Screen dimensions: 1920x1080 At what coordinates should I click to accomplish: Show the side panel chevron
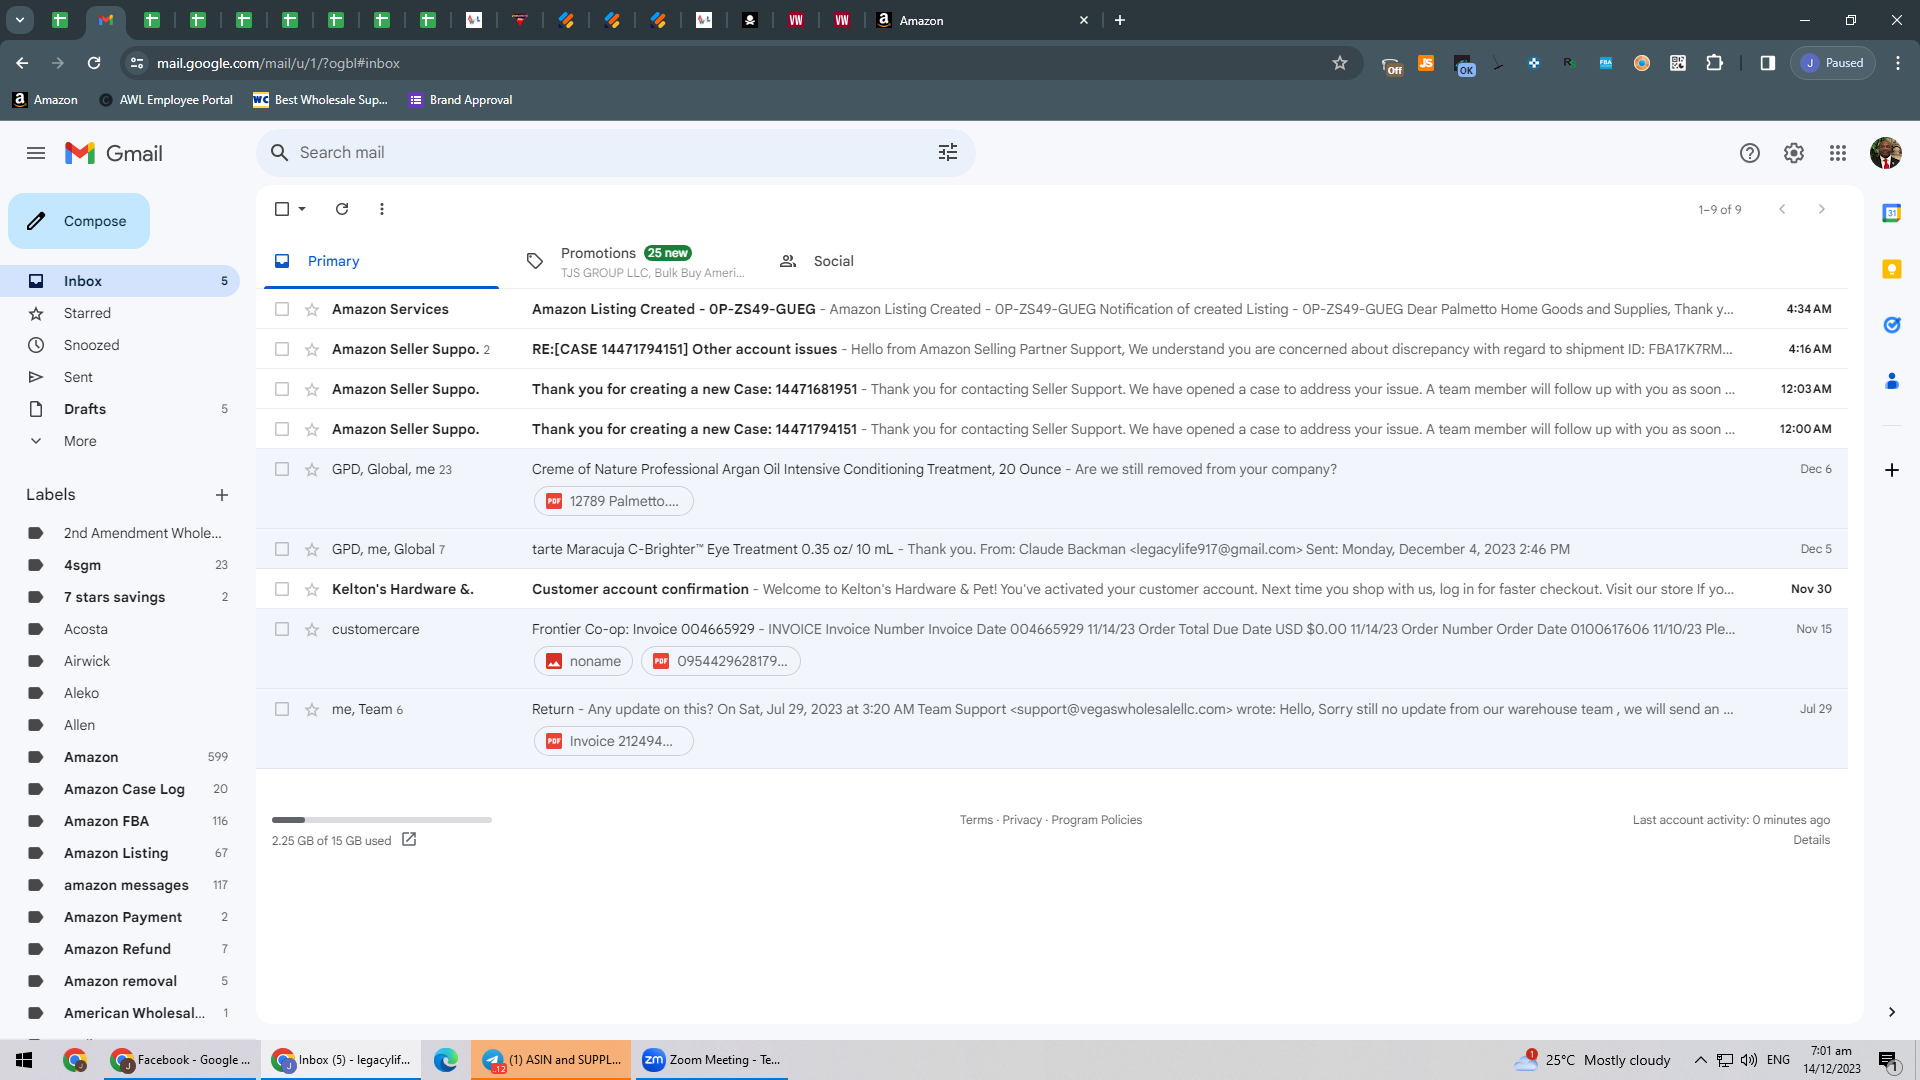point(1891,1012)
